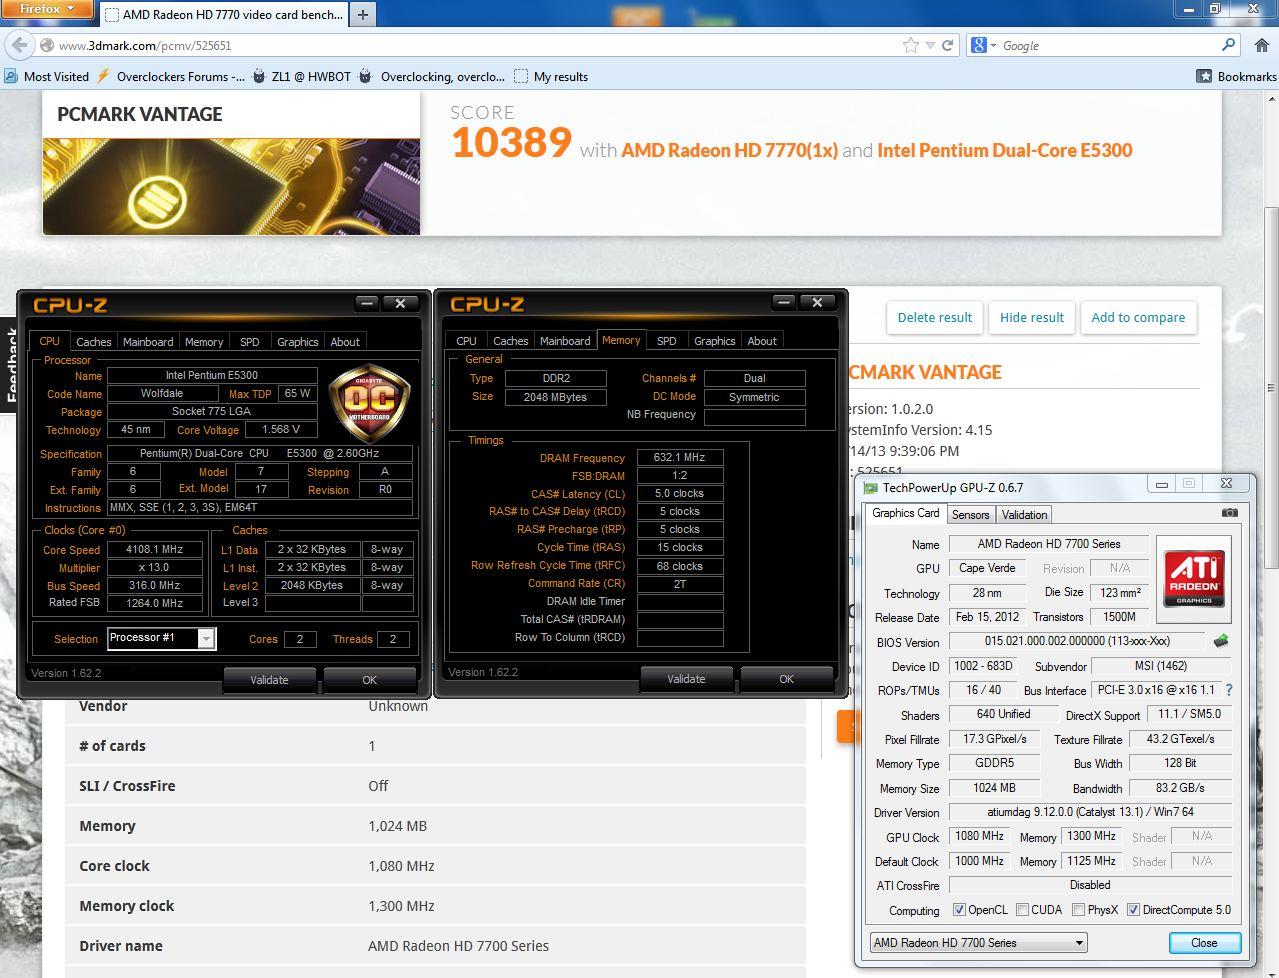Bookmark this page with the star icon

tap(911, 45)
